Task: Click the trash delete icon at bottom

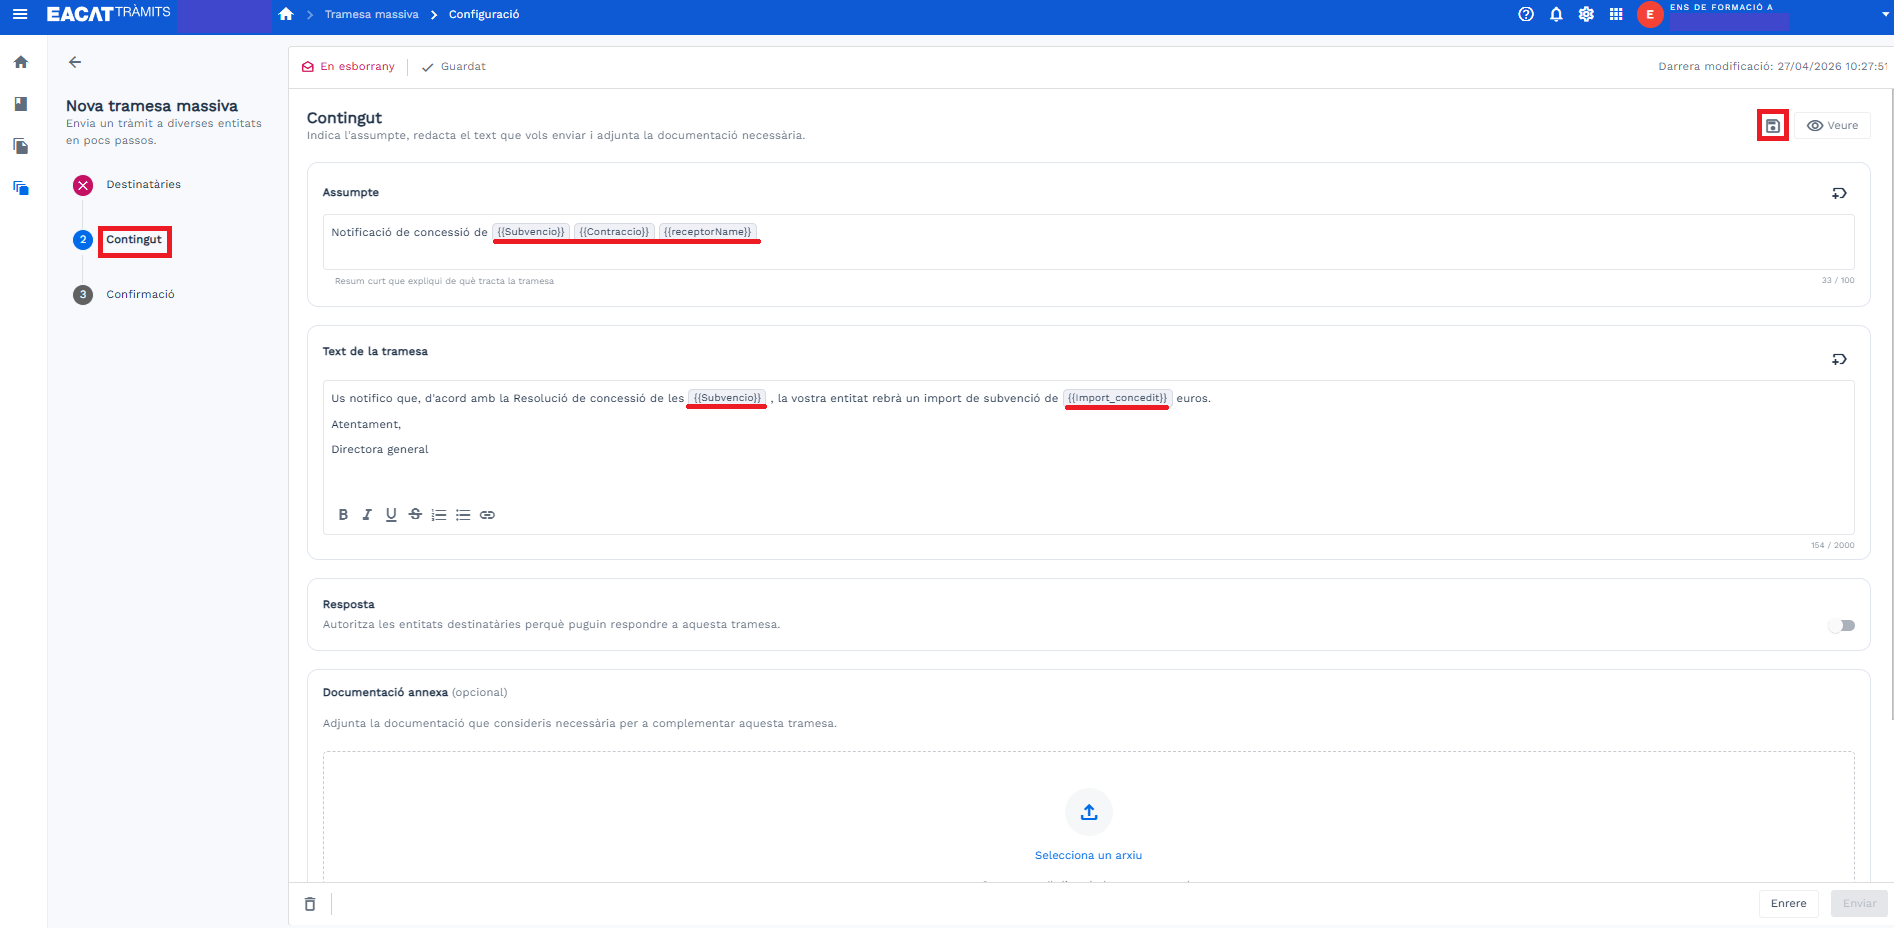Action: 310,904
